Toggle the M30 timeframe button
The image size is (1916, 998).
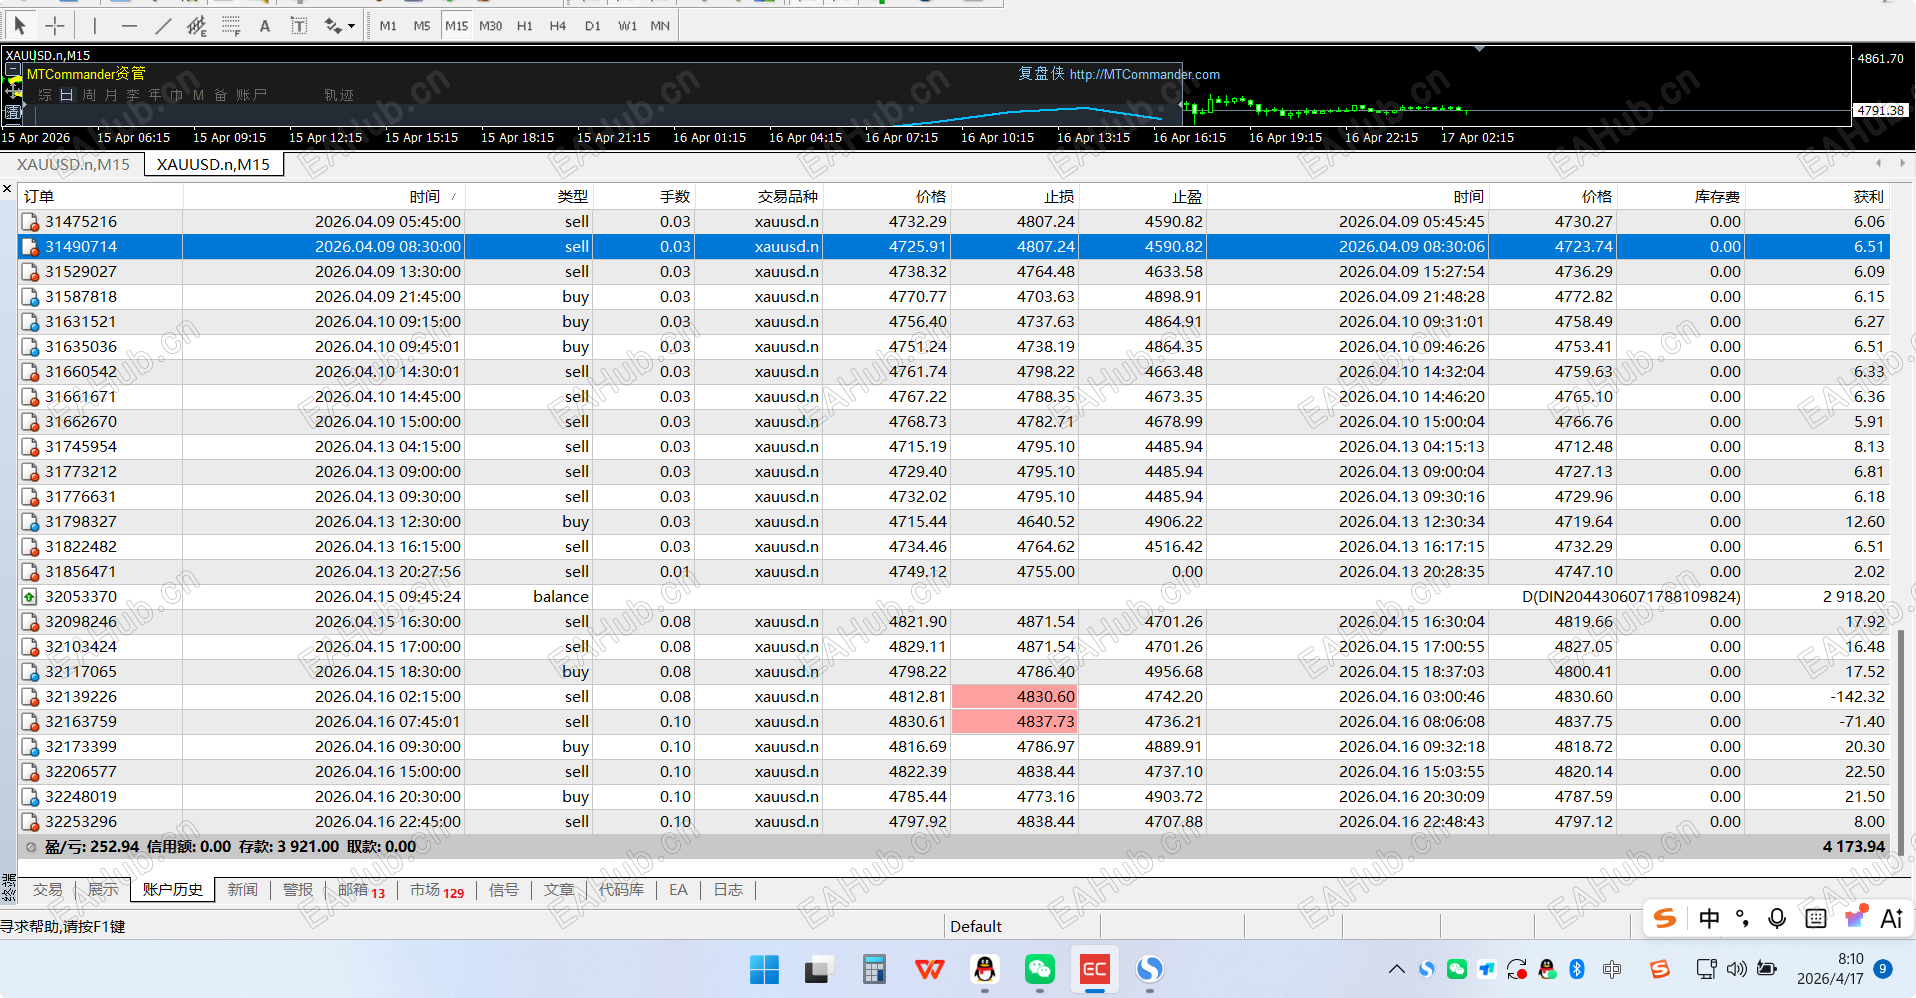tap(491, 26)
